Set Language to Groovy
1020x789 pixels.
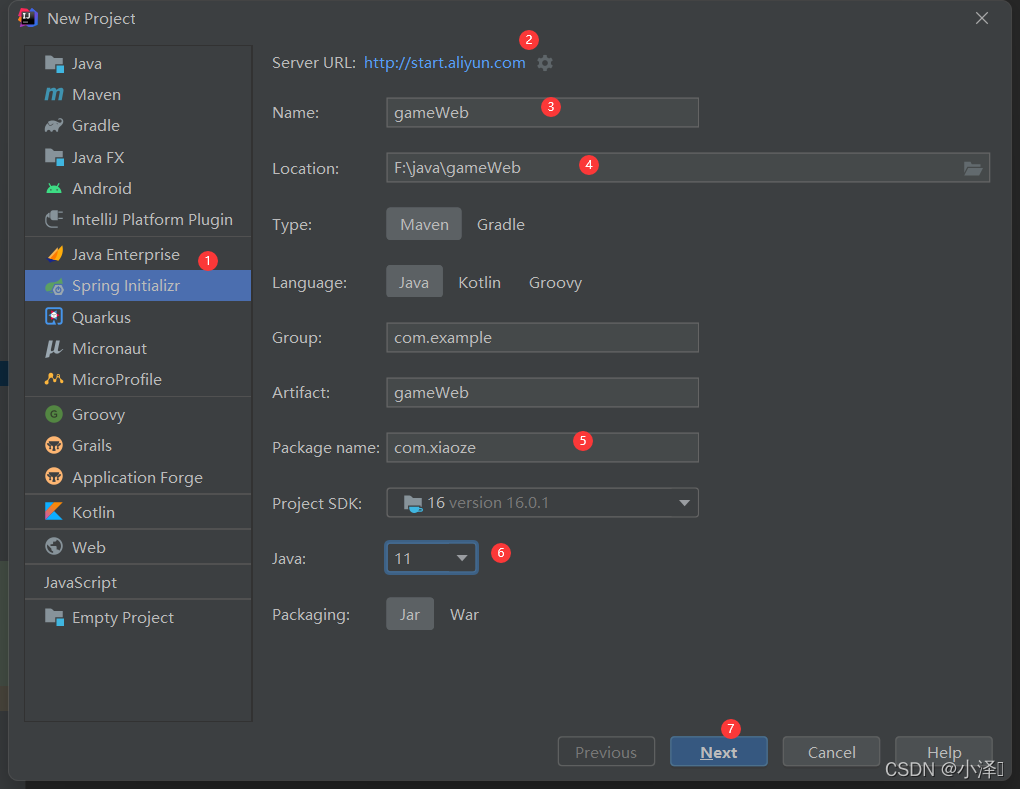pos(555,282)
